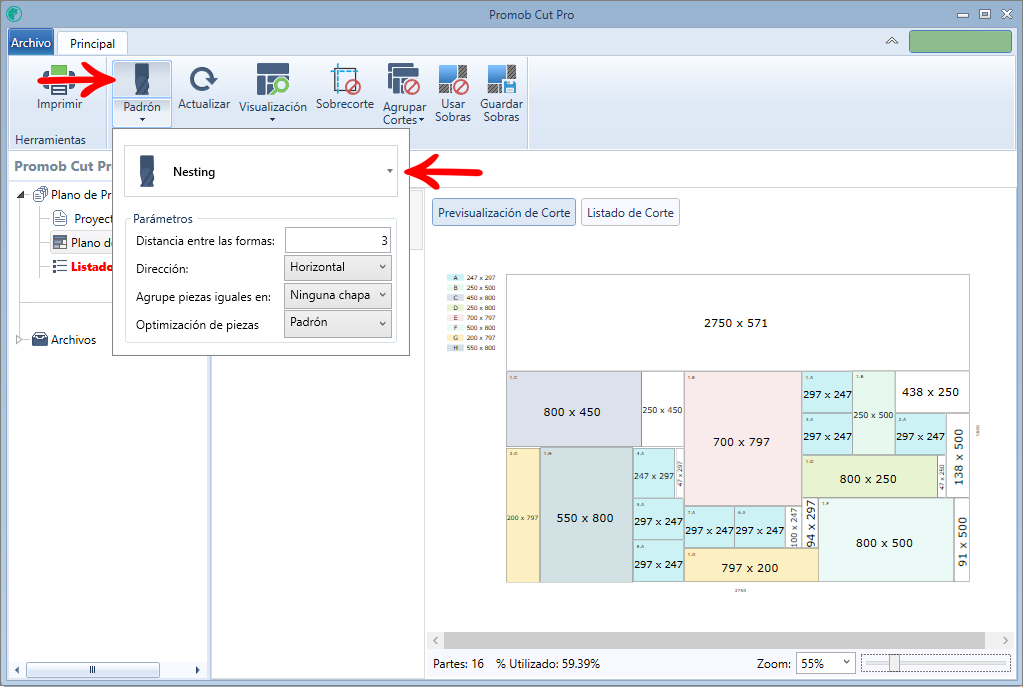Open the Padrón tool menu
This screenshot has width=1023, height=687.
pos(142,94)
